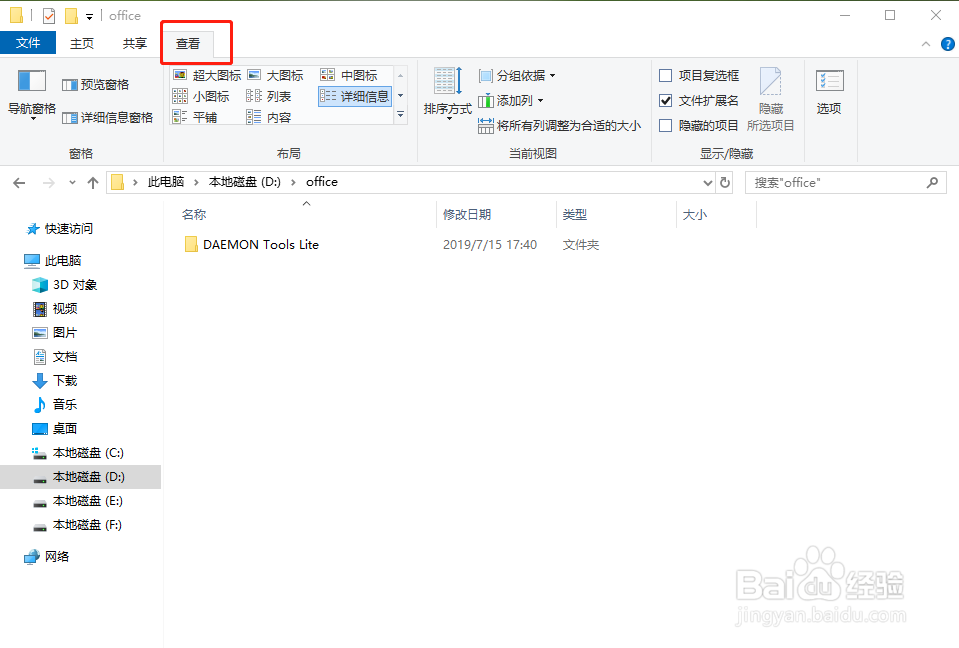Select the DAEMON Tools Lite folder
This screenshot has height=648, width=959.
coord(252,245)
